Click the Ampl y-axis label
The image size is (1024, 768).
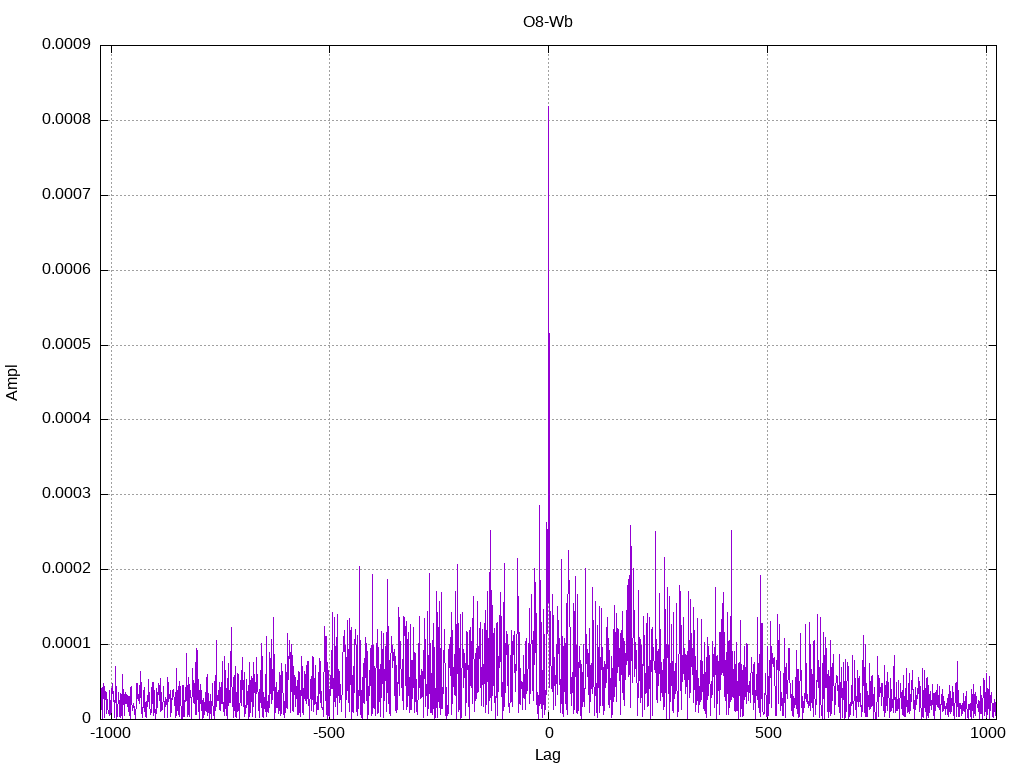(13, 382)
